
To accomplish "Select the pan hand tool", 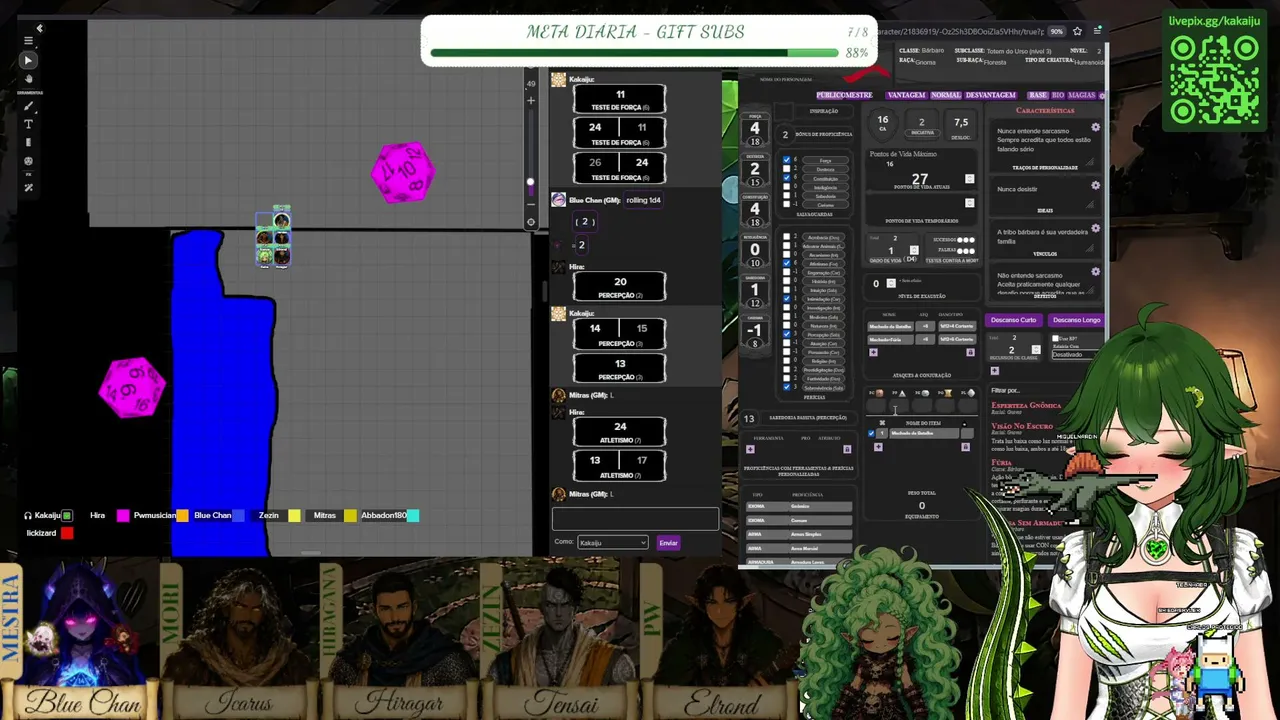I will [x=28, y=78].
